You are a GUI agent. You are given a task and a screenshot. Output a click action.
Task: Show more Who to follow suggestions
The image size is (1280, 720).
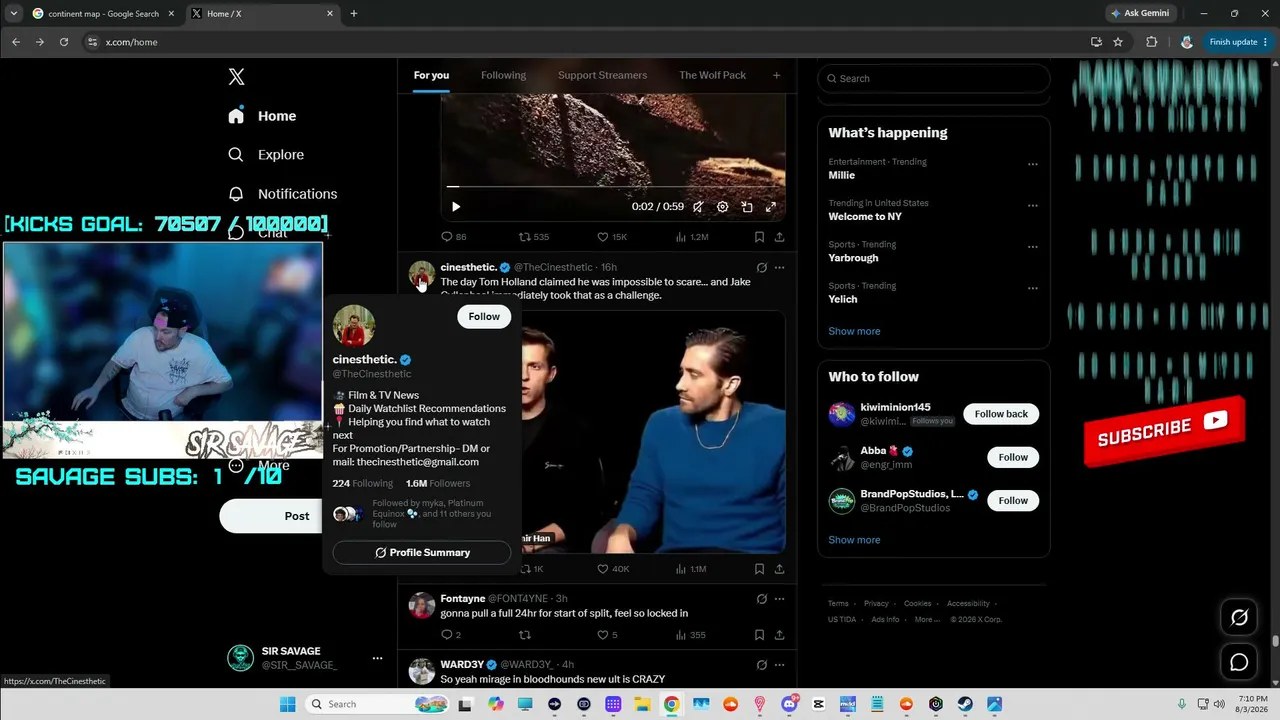click(x=854, y=540)
